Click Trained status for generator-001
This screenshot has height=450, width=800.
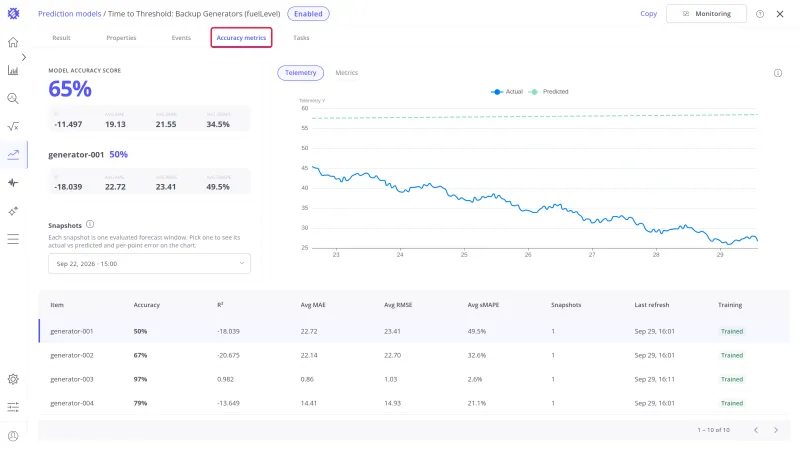[x=732, y=331]
